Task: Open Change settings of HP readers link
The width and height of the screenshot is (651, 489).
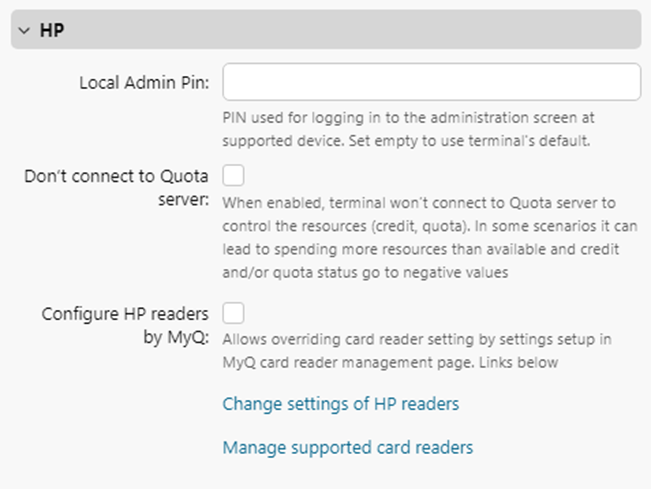Action: [x=341, y=404]
